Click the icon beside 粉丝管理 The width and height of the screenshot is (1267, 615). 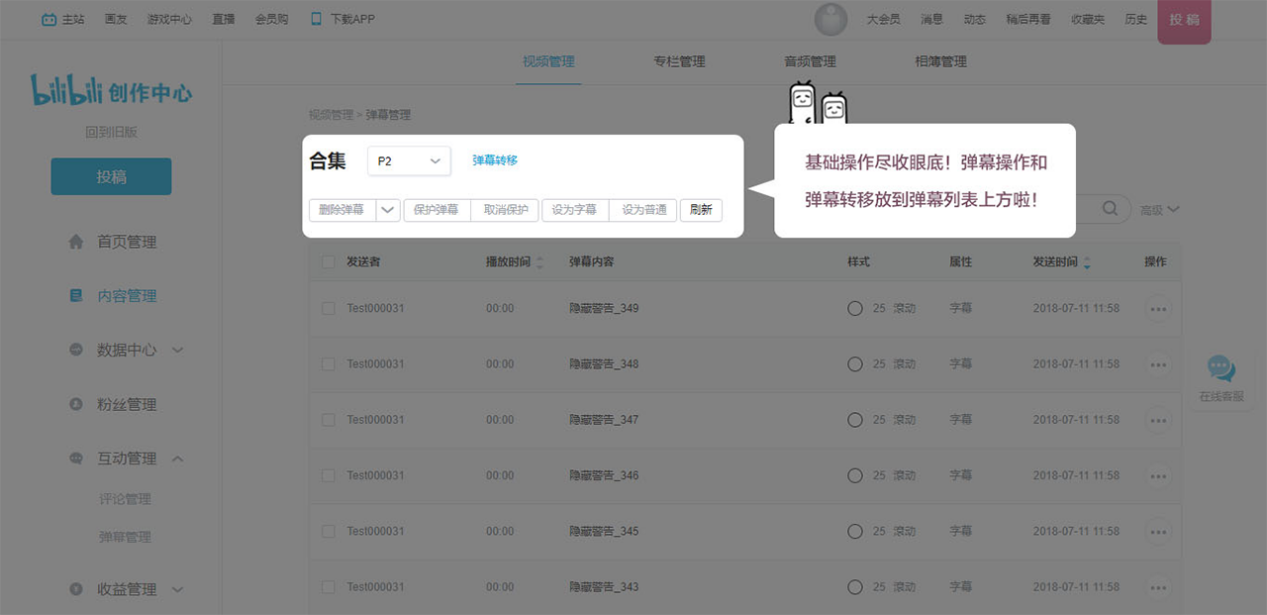tap(76, 405)
